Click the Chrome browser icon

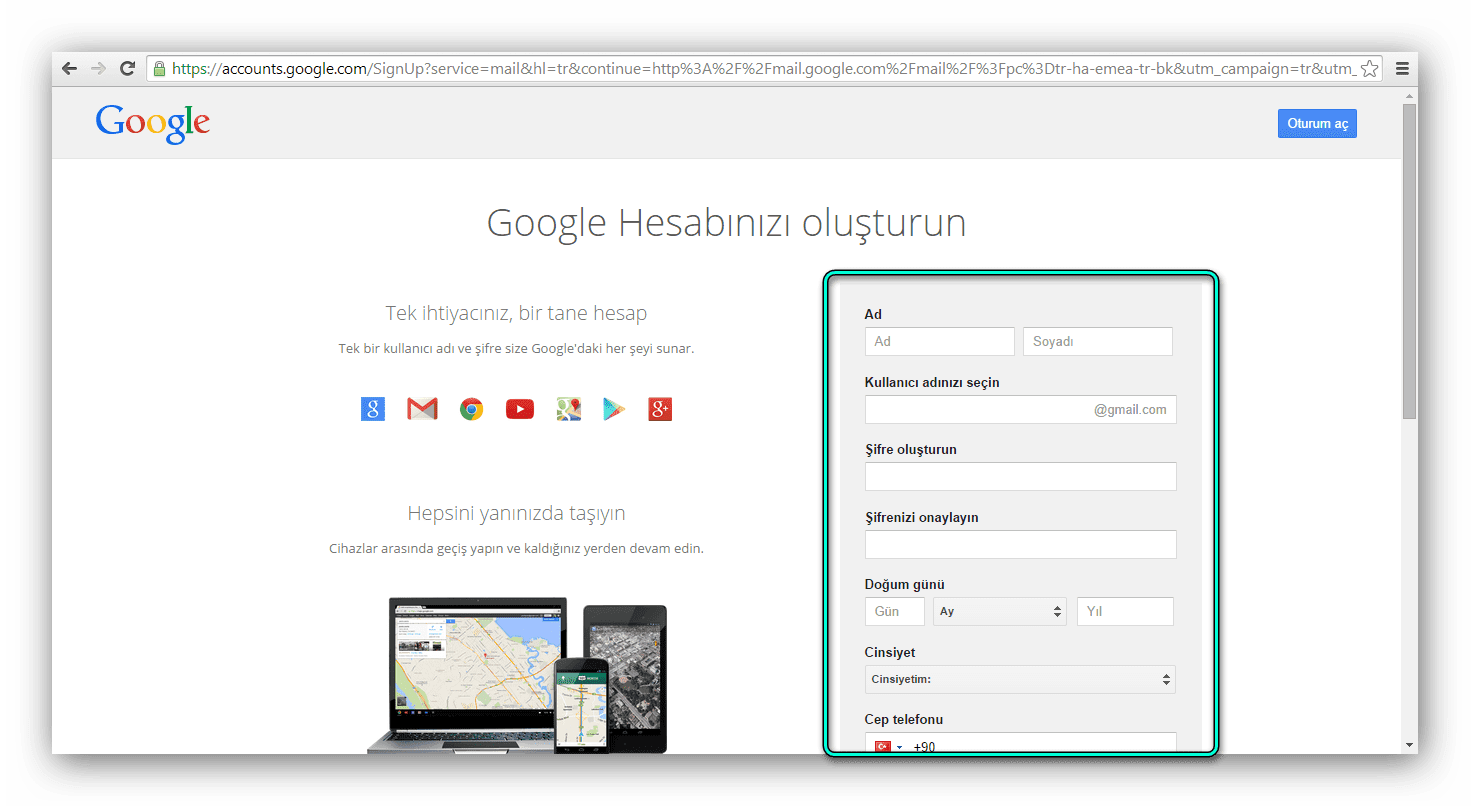(471, 408)
